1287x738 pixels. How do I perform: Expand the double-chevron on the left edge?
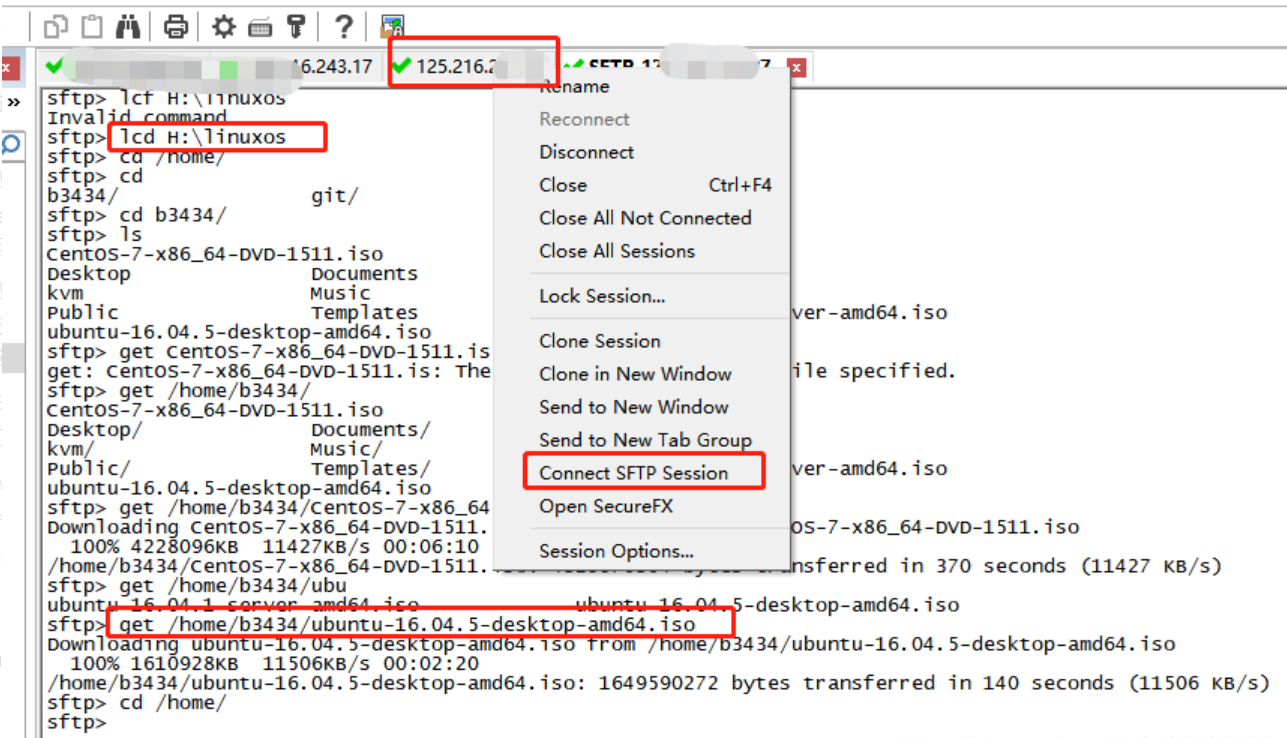point(14,102)
